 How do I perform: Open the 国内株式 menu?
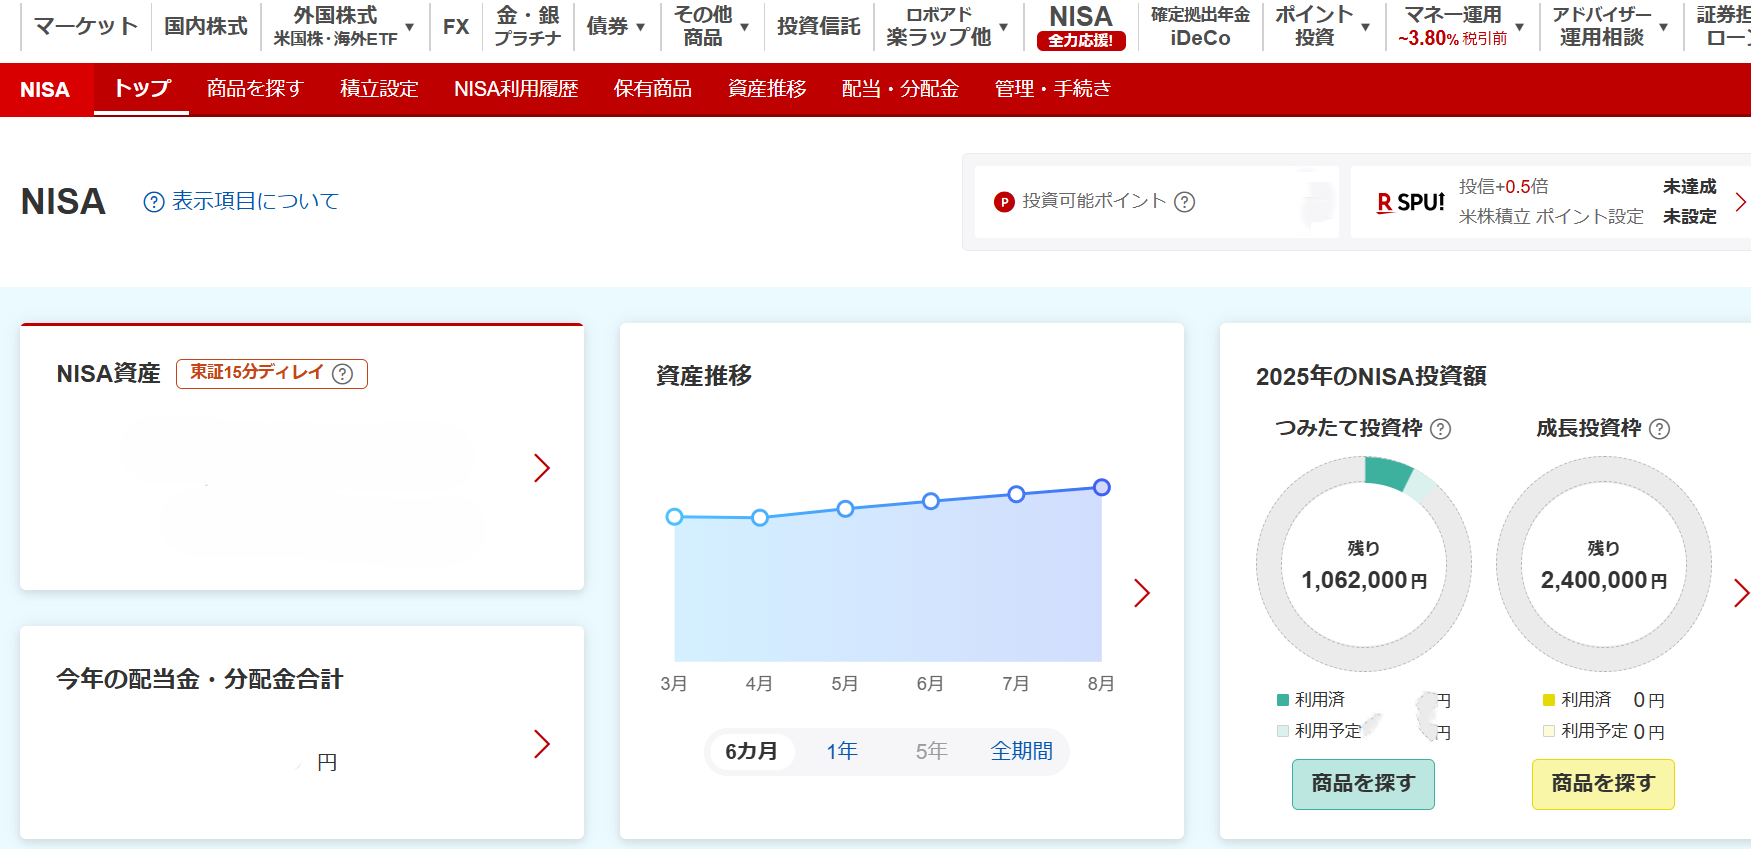(206, 27)
